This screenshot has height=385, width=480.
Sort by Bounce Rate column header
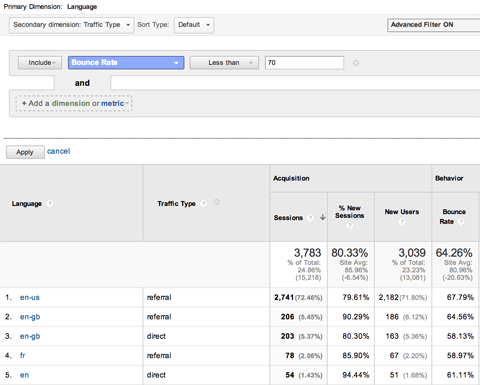click(454, 216)
